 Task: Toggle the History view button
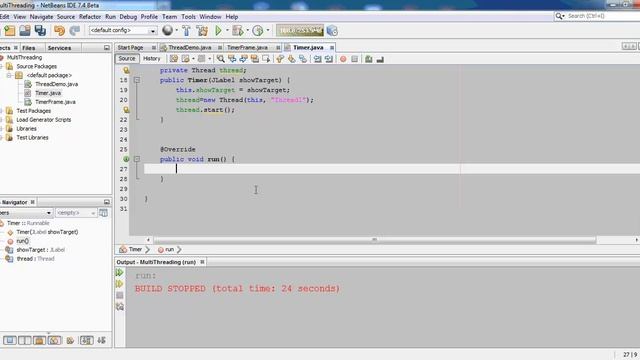pos(151,59)
